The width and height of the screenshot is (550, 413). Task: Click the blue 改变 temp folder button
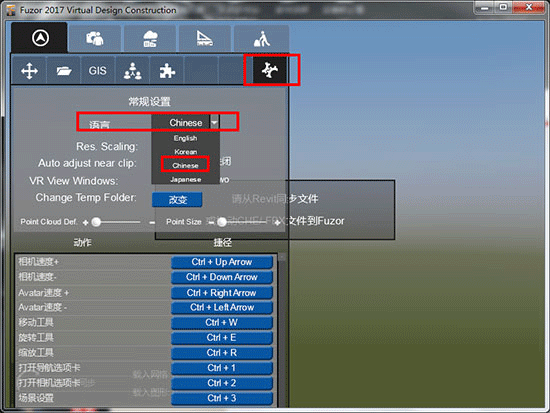[x=177, y=200]
